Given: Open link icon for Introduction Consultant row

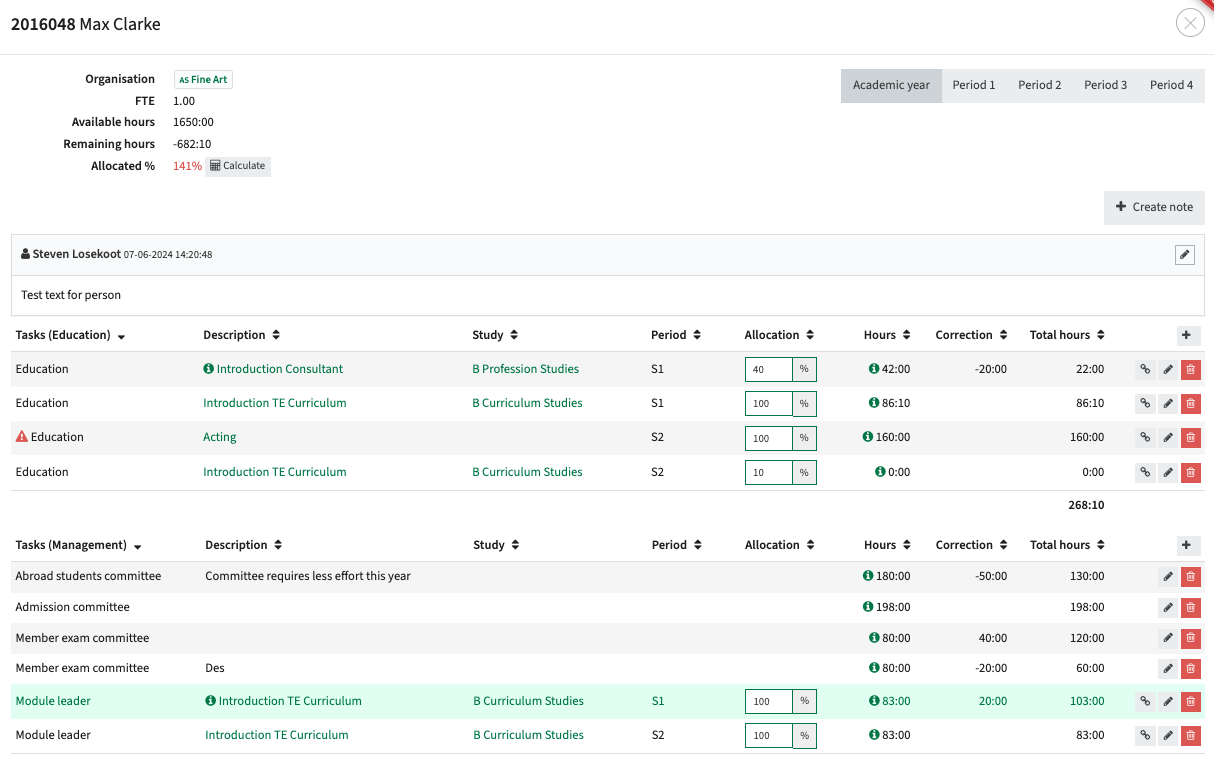Looking at the screenshot, I should 1145,370.
